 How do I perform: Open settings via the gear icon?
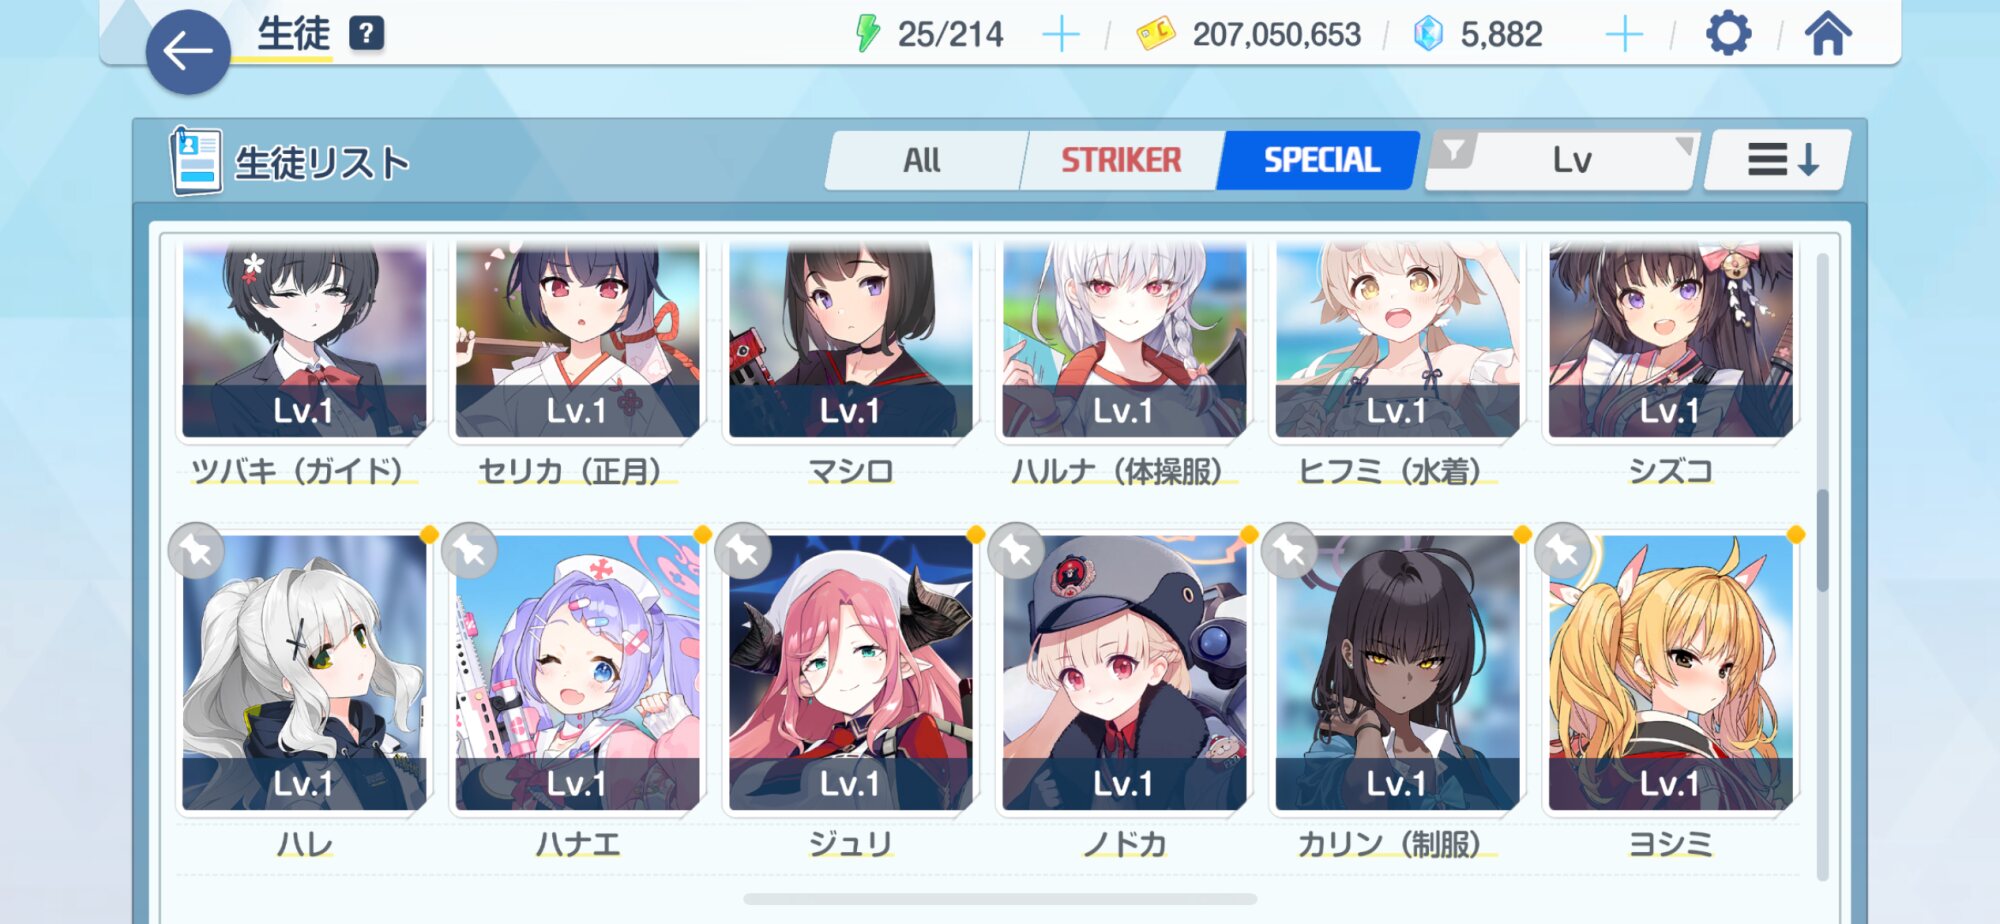coord(1728,34)
